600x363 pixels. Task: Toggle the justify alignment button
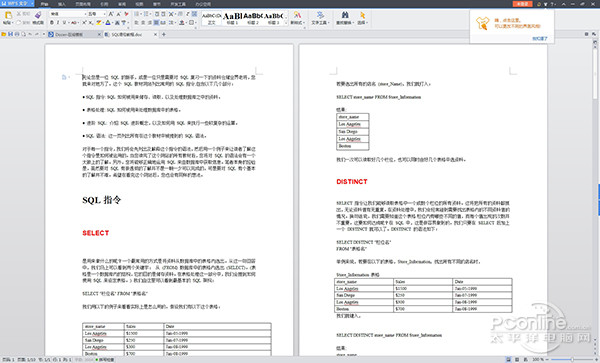[156, 23]
